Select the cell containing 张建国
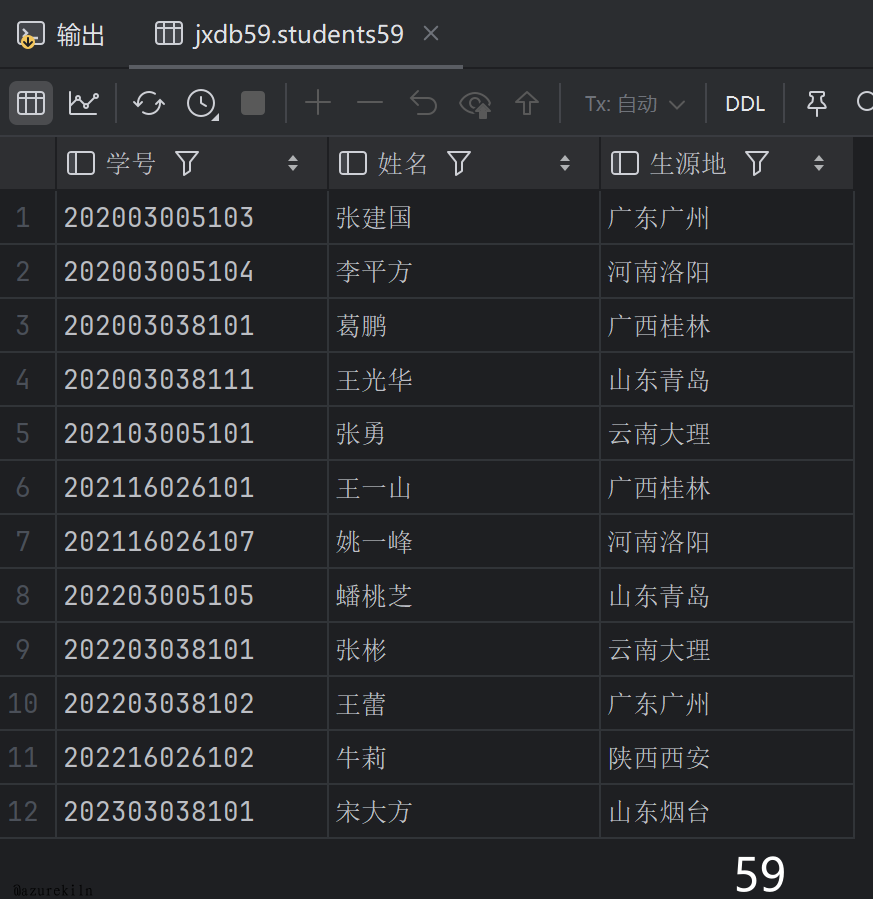This screenshot has width=873, height=899. (x=374, y=218)
